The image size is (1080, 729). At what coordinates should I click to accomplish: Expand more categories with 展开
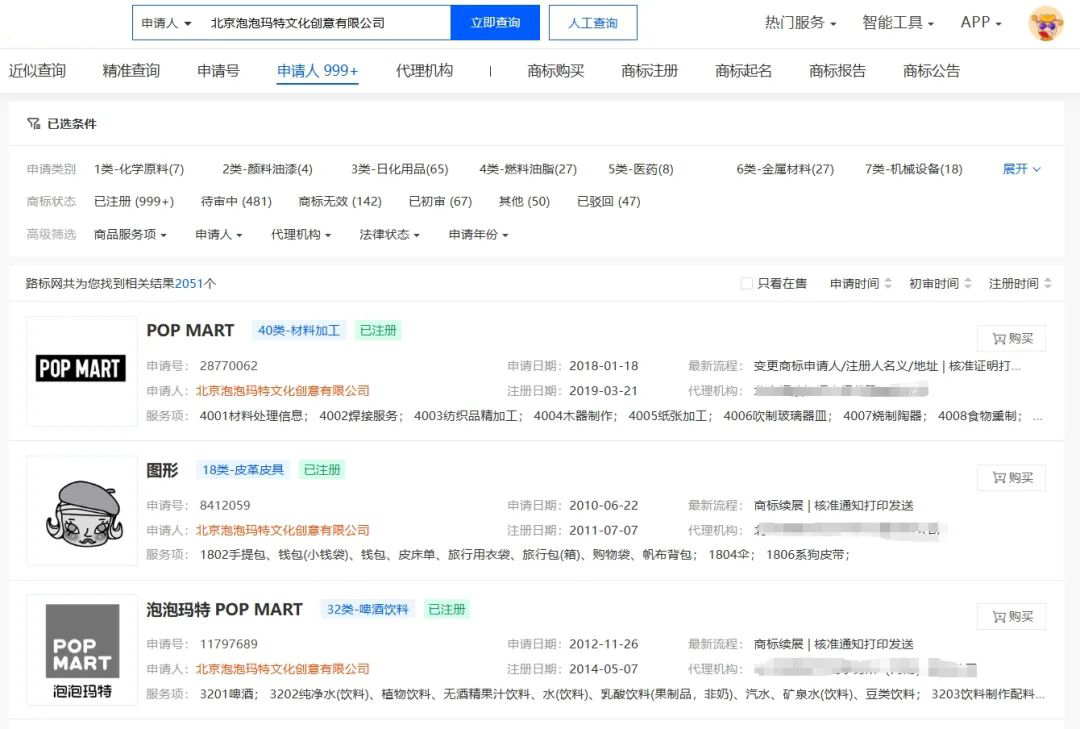[1021, 169]
